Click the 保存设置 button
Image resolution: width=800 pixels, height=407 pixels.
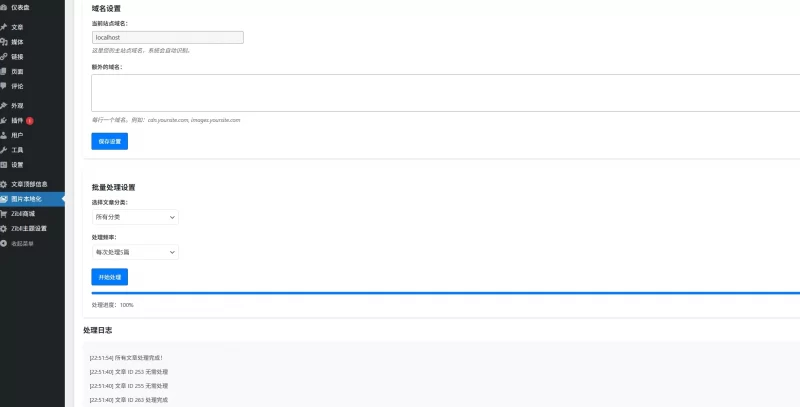pyautogui.click(x=109, y=142)
